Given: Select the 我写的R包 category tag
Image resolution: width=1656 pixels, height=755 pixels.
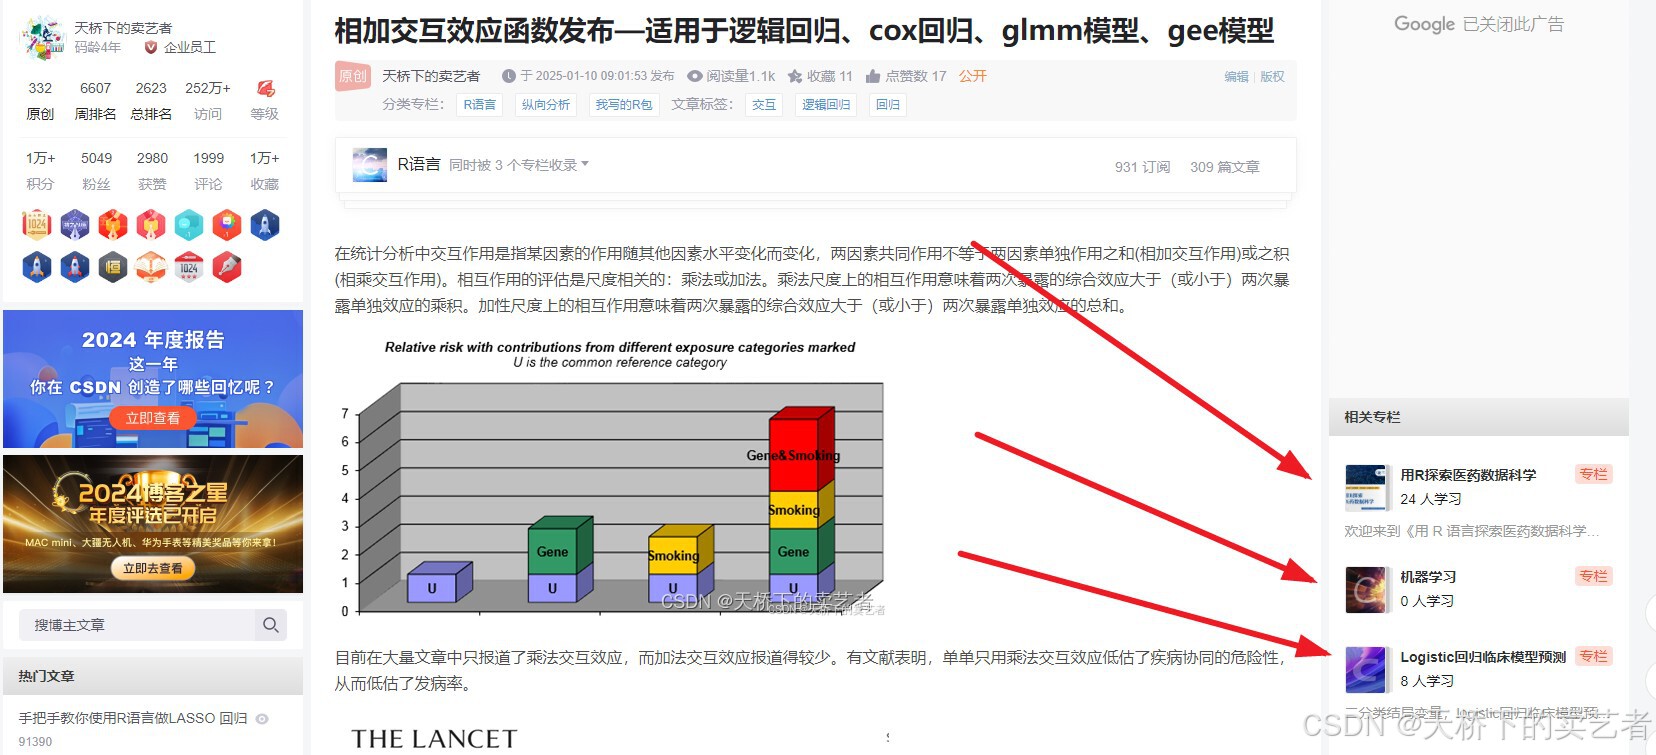Looking at the screenshot, I should coord(624,104).
